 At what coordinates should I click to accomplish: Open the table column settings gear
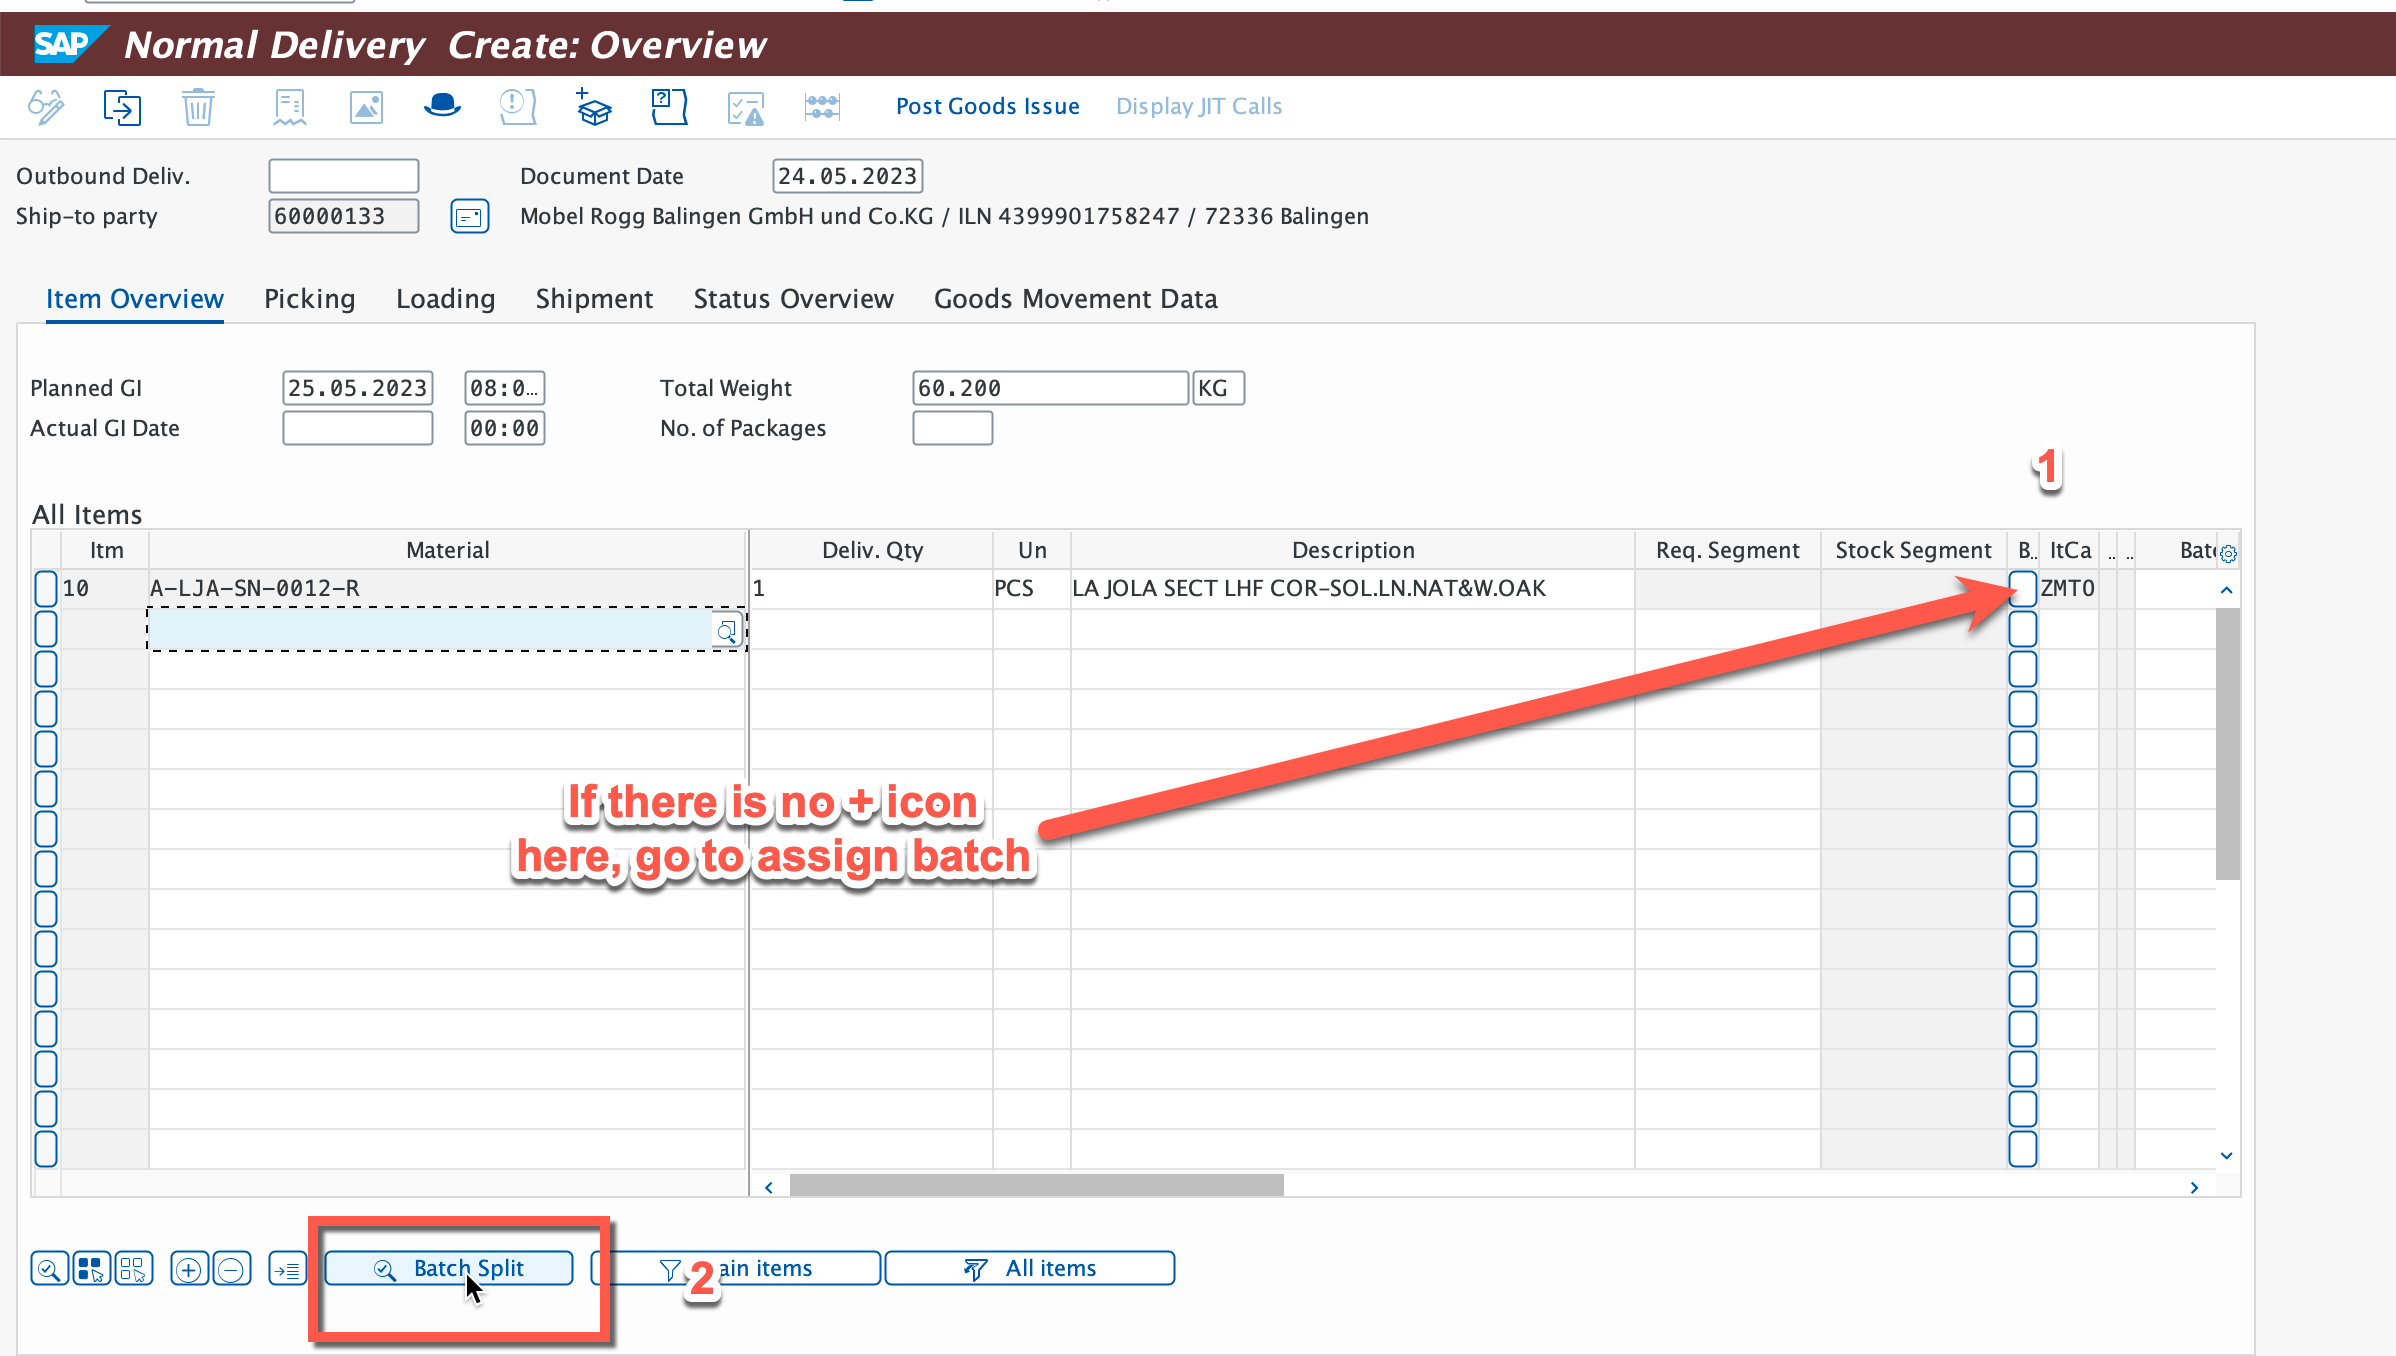click(x=2227, y=553)
